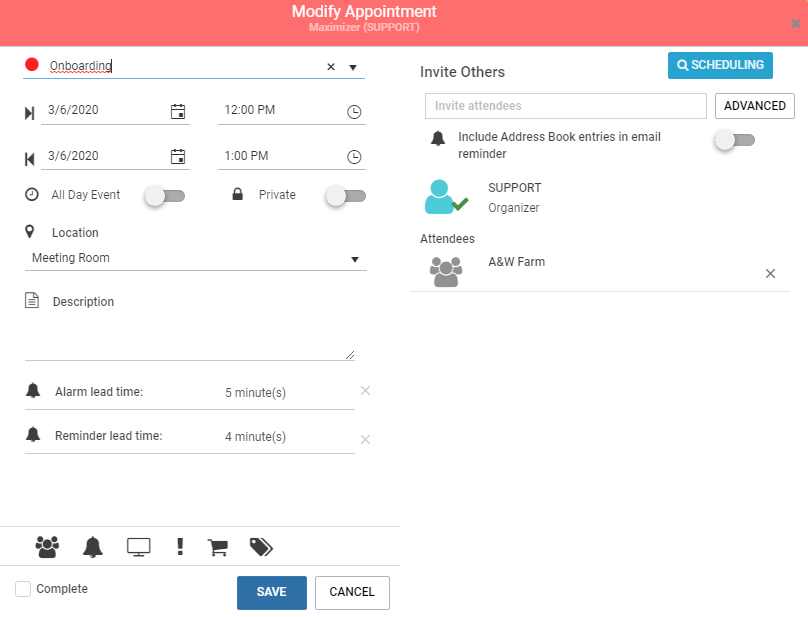Save the appointment
The width and height of the screenshot is (808, 617).
click(272, 592)
